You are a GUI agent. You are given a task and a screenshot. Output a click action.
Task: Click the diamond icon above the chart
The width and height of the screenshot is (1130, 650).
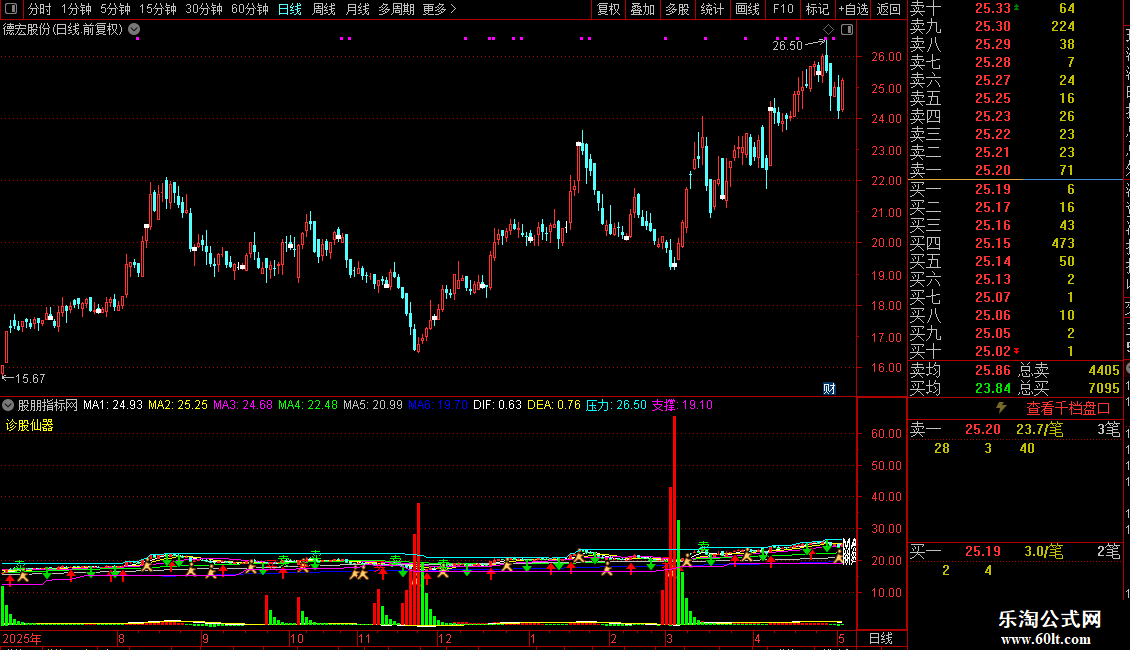coord(829,30)
